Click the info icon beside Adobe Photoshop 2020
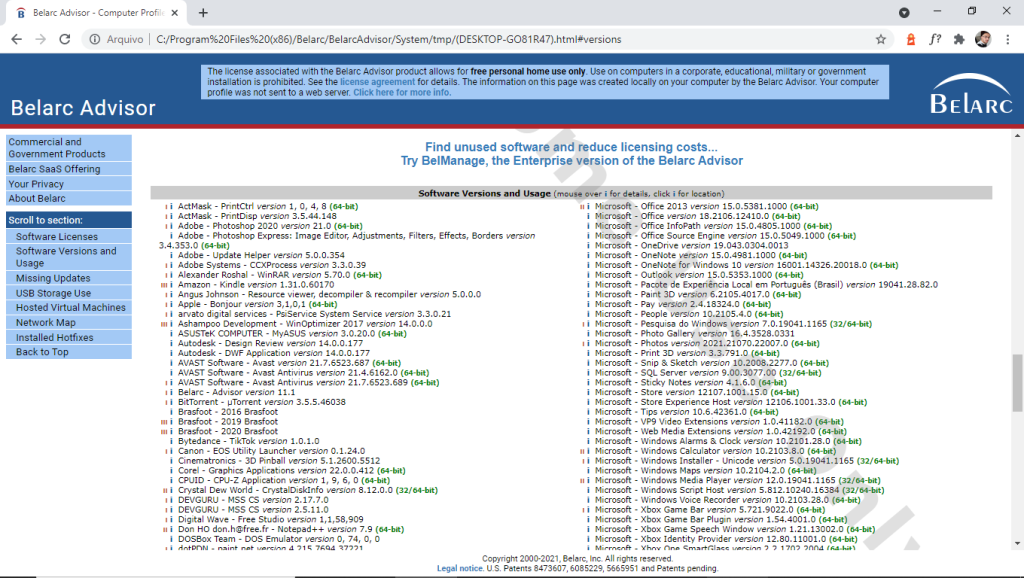Image resolution: width=1024 pixels, height=578 pixels. tap(171, 226)
